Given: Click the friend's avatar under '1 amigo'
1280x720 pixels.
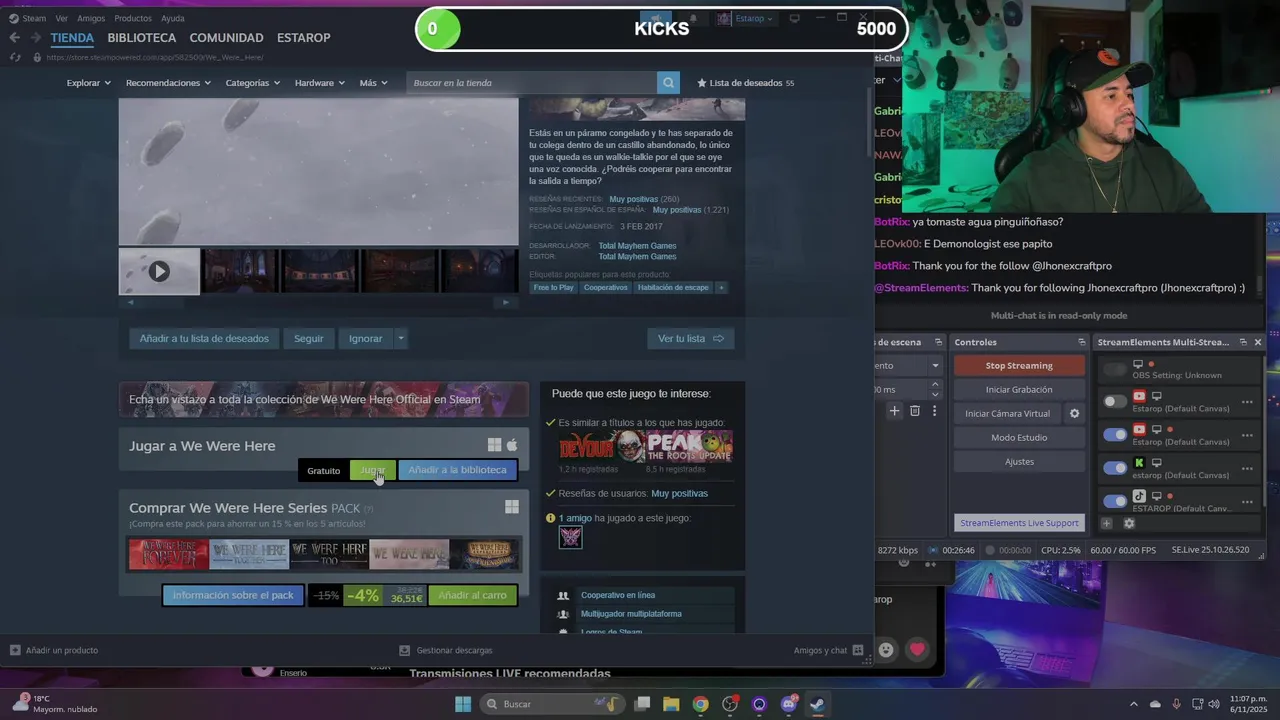Looking at the screenshot, I should point(570,537).
